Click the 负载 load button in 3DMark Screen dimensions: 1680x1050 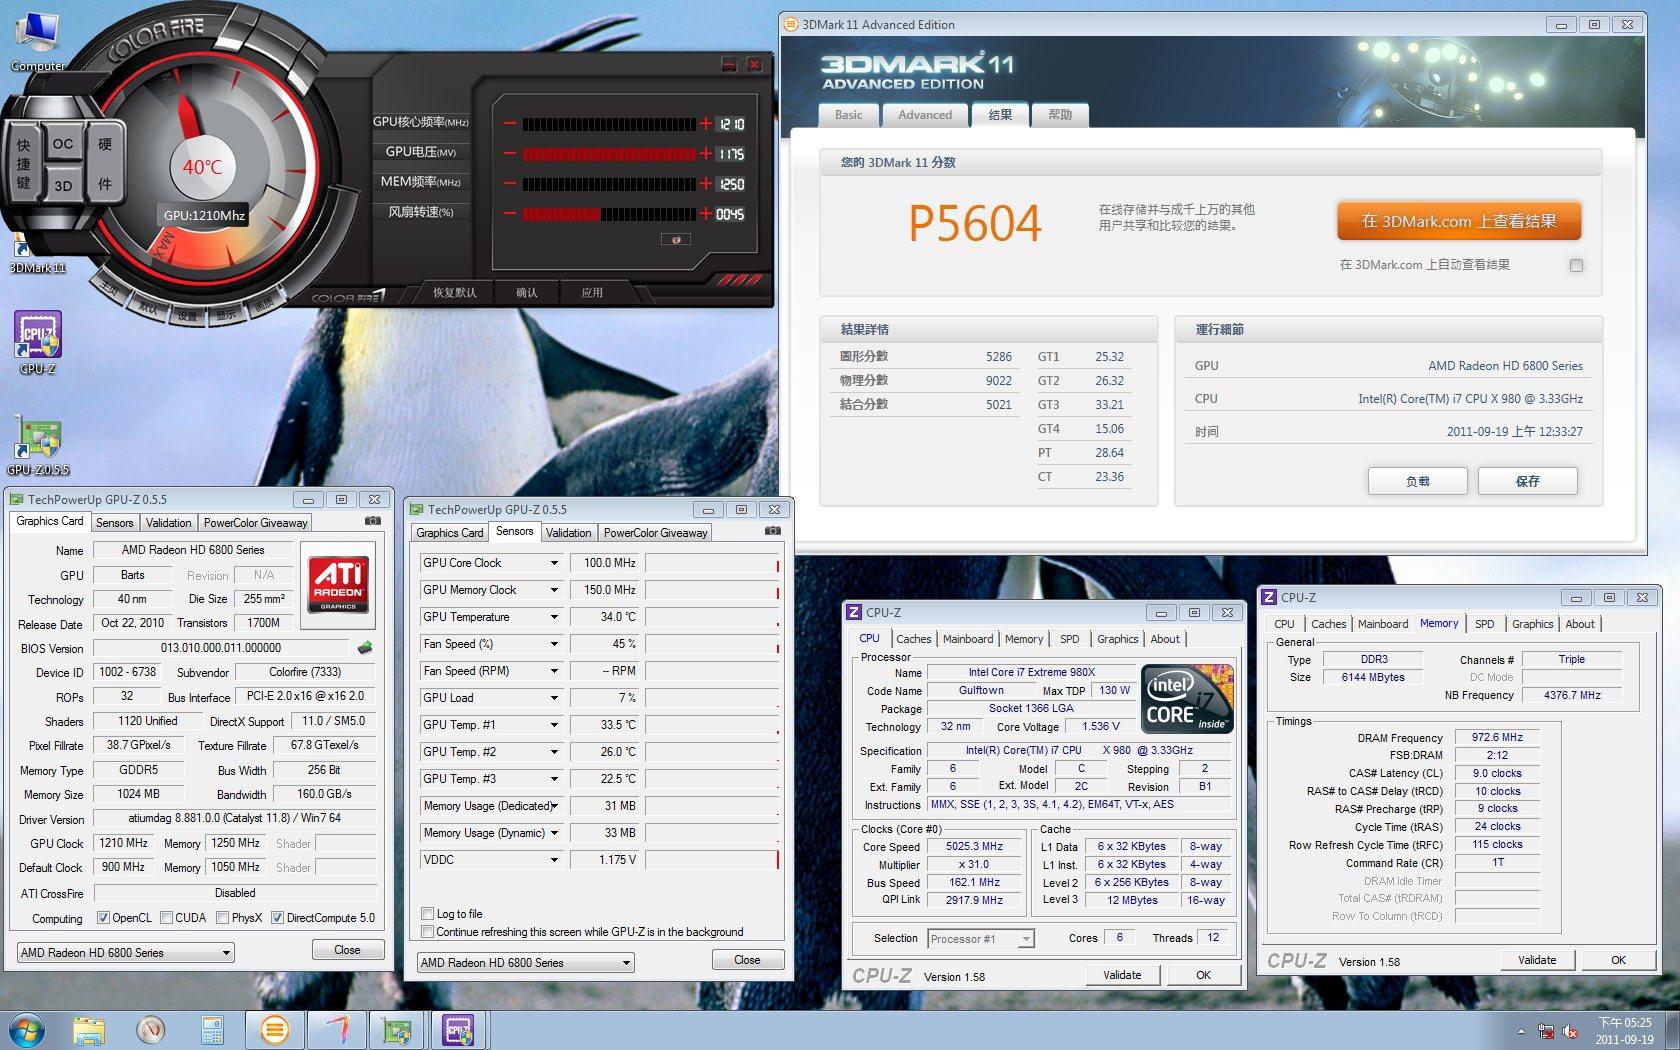pyautogui.click(x=1417, y=481)
